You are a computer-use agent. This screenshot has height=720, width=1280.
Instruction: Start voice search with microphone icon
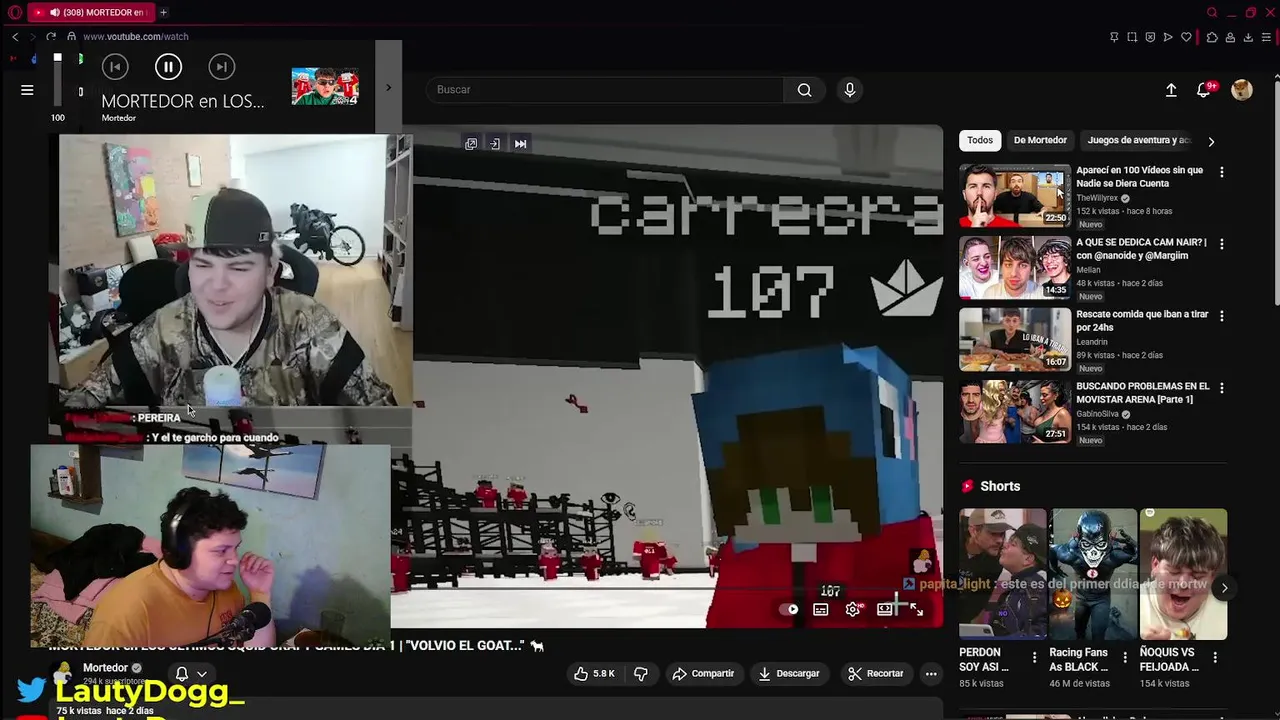[850, 90]
